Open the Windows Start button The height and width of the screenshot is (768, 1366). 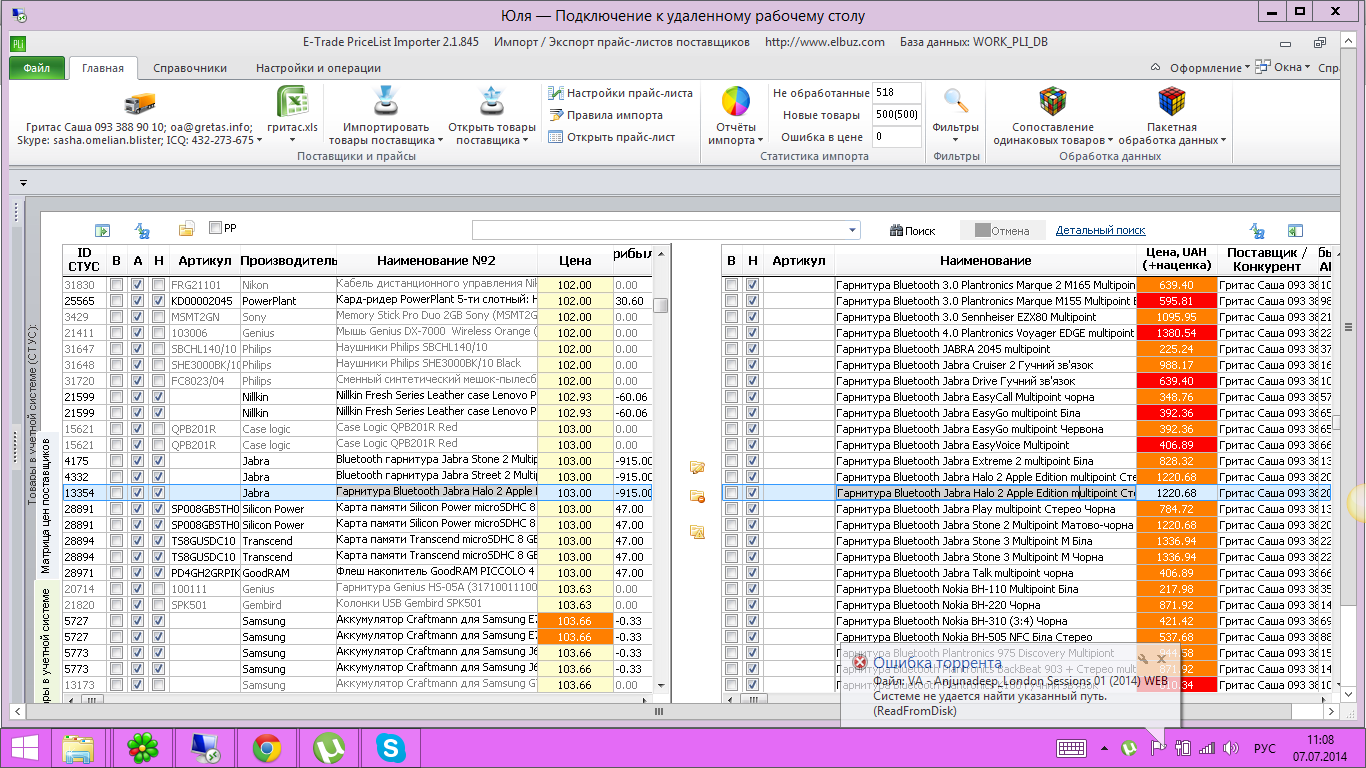(25, 748)
